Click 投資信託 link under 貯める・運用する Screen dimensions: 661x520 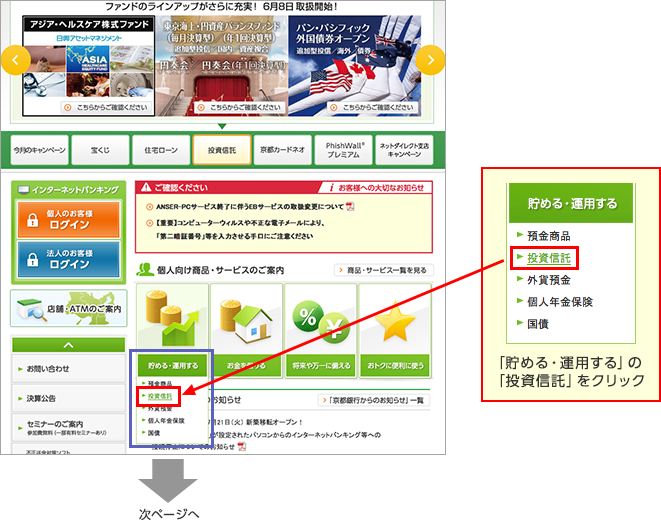[160, 396]
